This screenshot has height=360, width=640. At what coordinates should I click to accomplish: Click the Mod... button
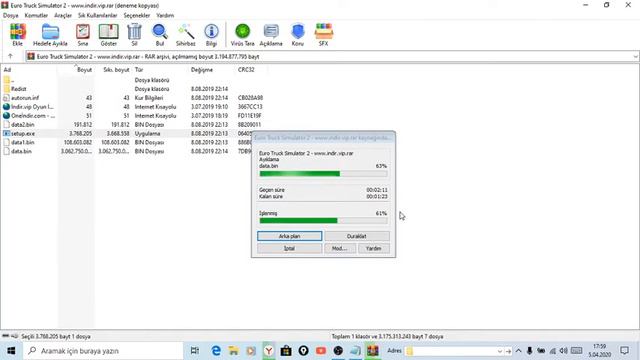339,249
